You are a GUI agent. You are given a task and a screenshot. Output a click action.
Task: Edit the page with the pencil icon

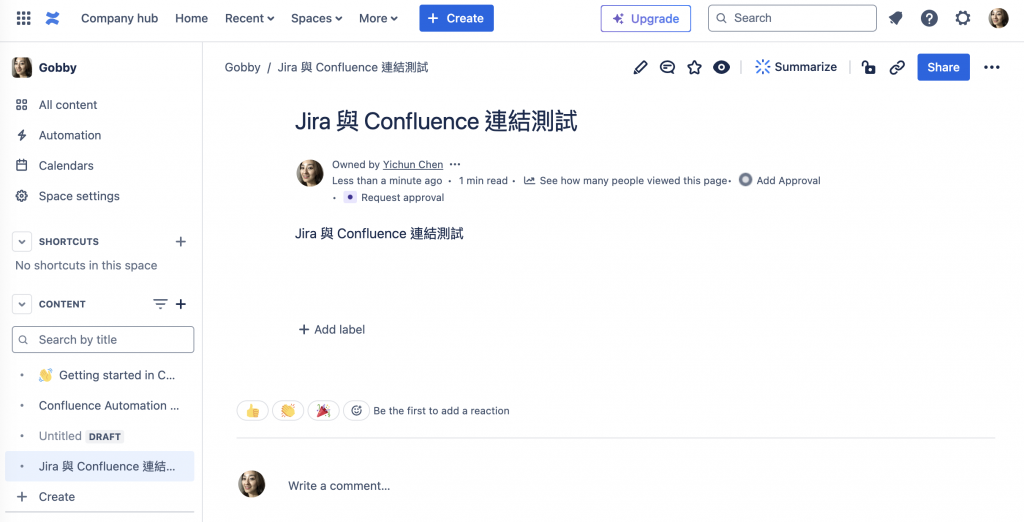(x=641, y=67)
